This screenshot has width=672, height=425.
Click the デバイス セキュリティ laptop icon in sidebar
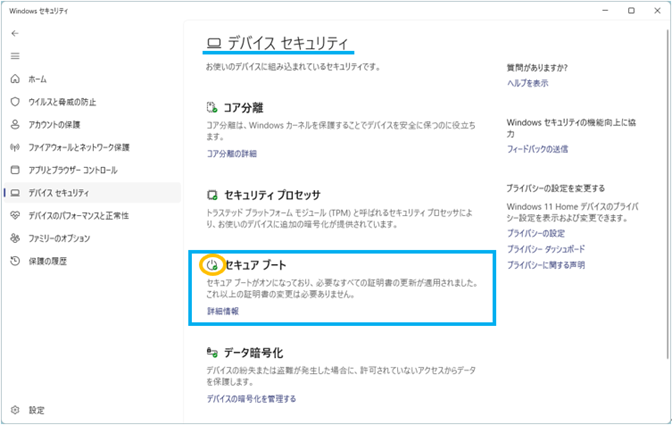(15, 193)
